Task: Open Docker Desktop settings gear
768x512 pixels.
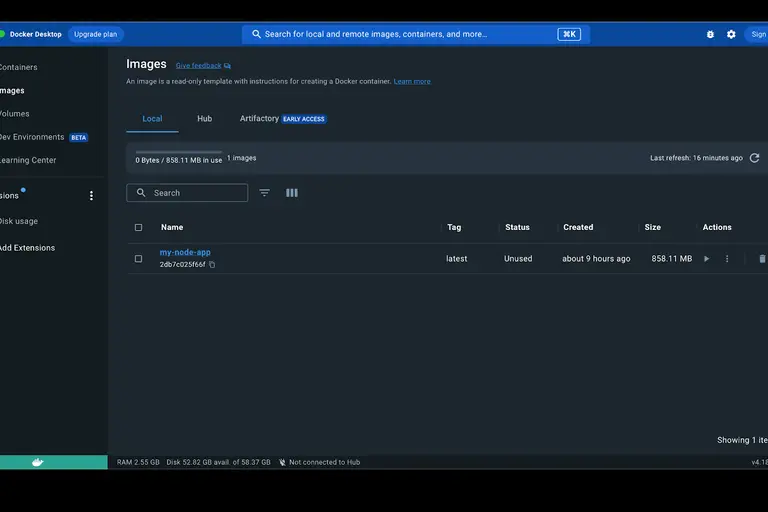Action: (x=731, y=34)
